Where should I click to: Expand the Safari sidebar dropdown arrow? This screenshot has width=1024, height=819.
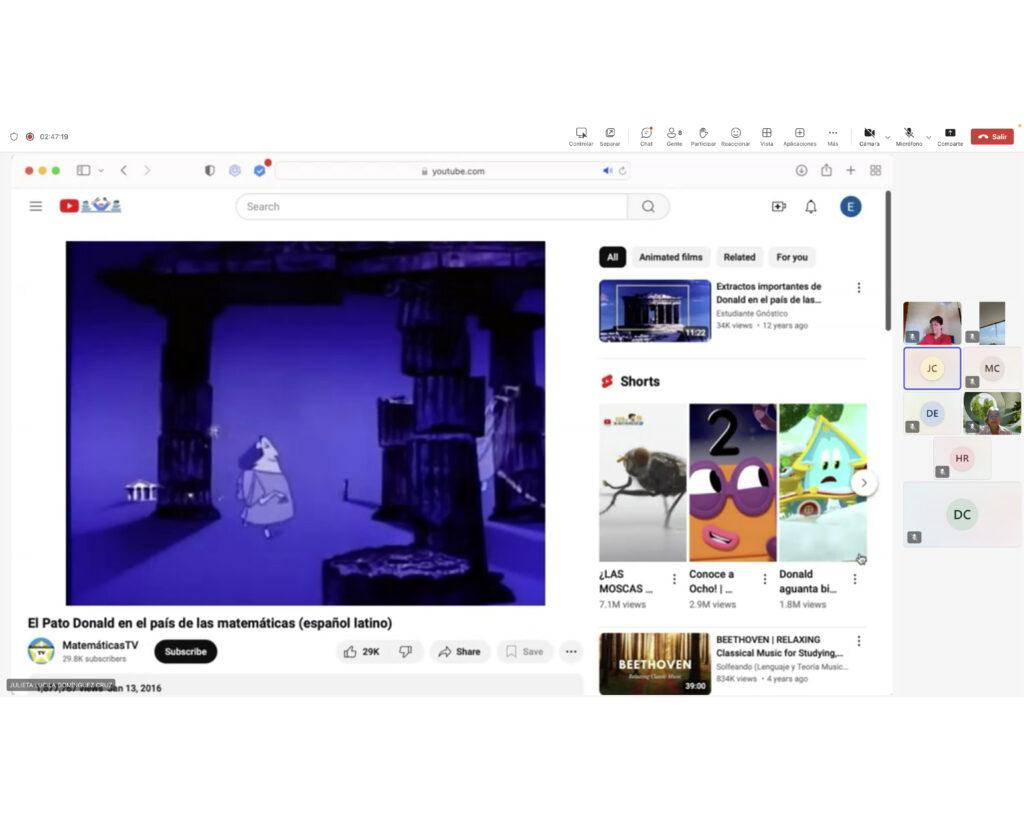[x=101, y=170]
